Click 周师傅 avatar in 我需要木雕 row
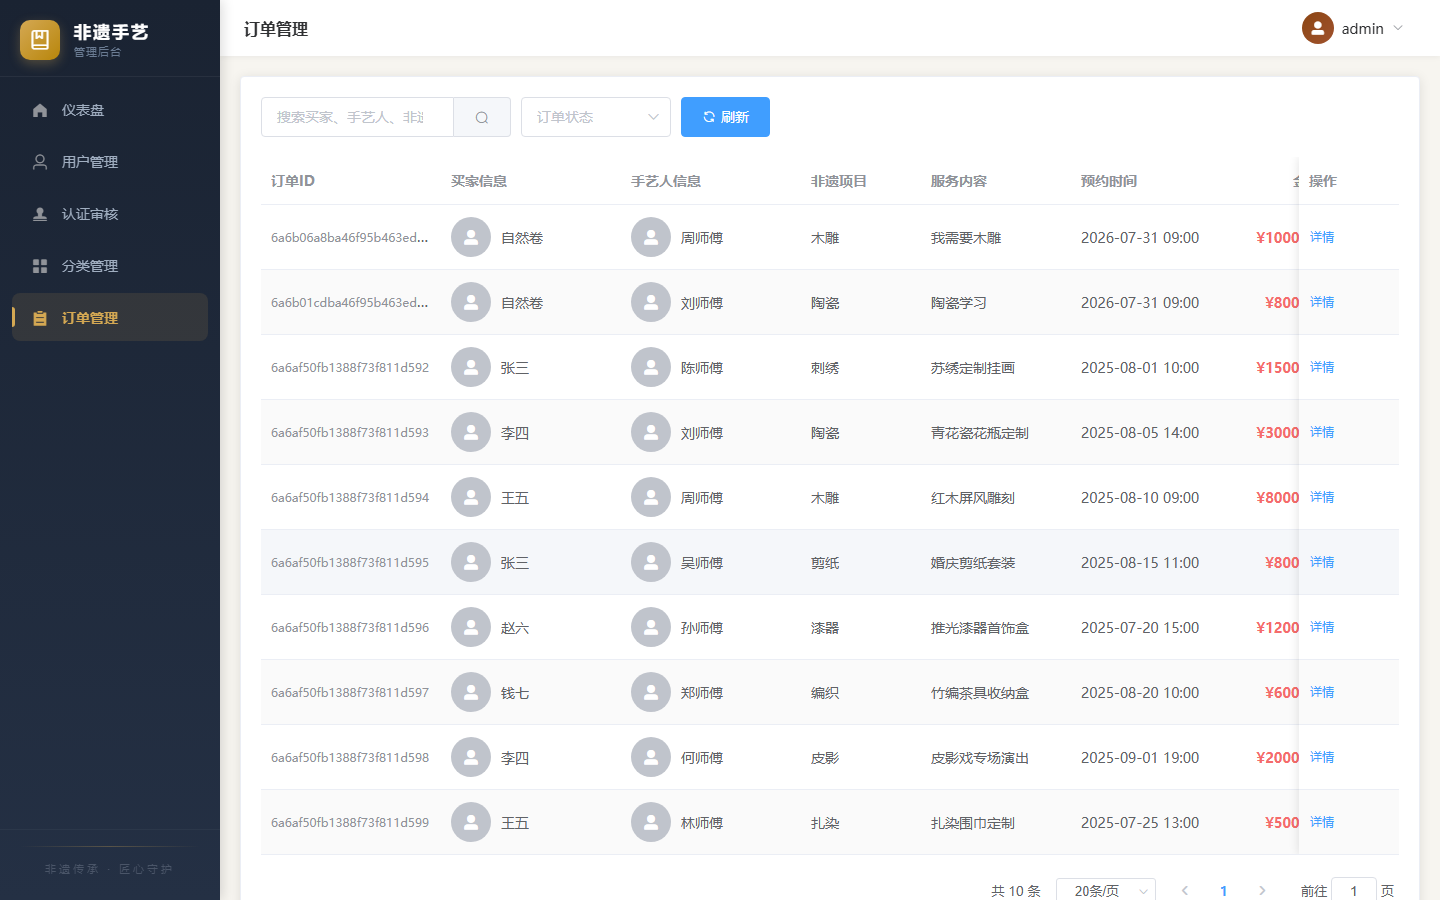 click(651, 237)
